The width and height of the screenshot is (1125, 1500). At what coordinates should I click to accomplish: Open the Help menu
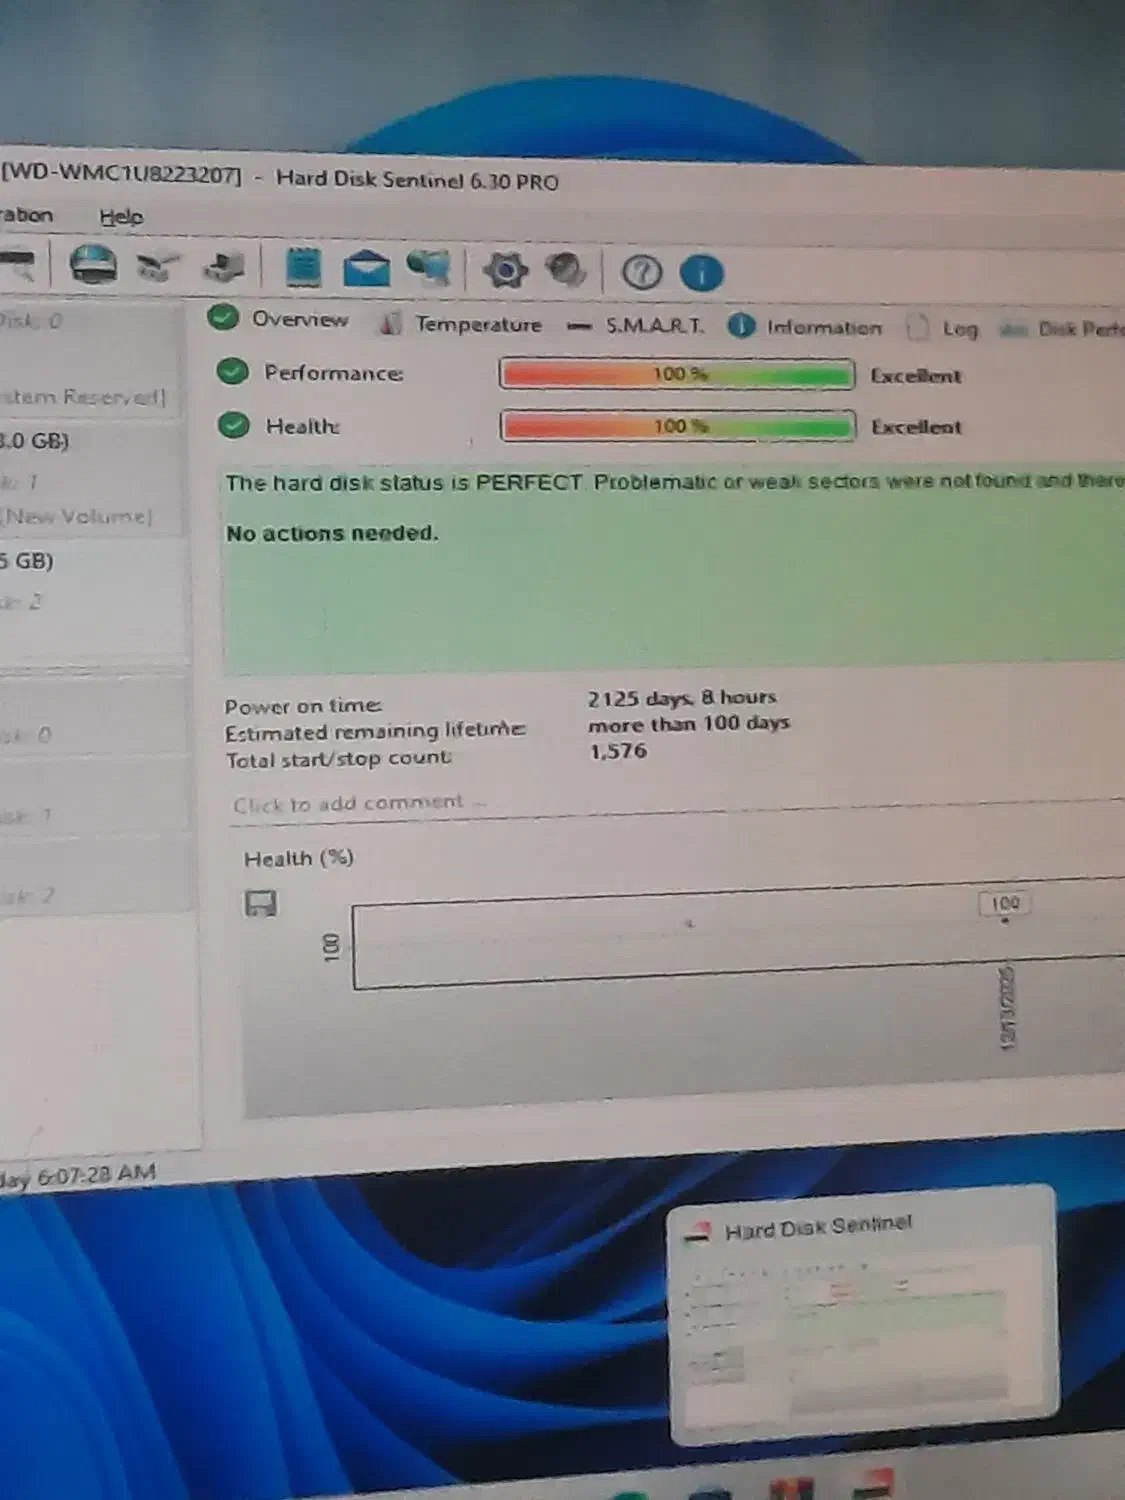pos(121,217)
